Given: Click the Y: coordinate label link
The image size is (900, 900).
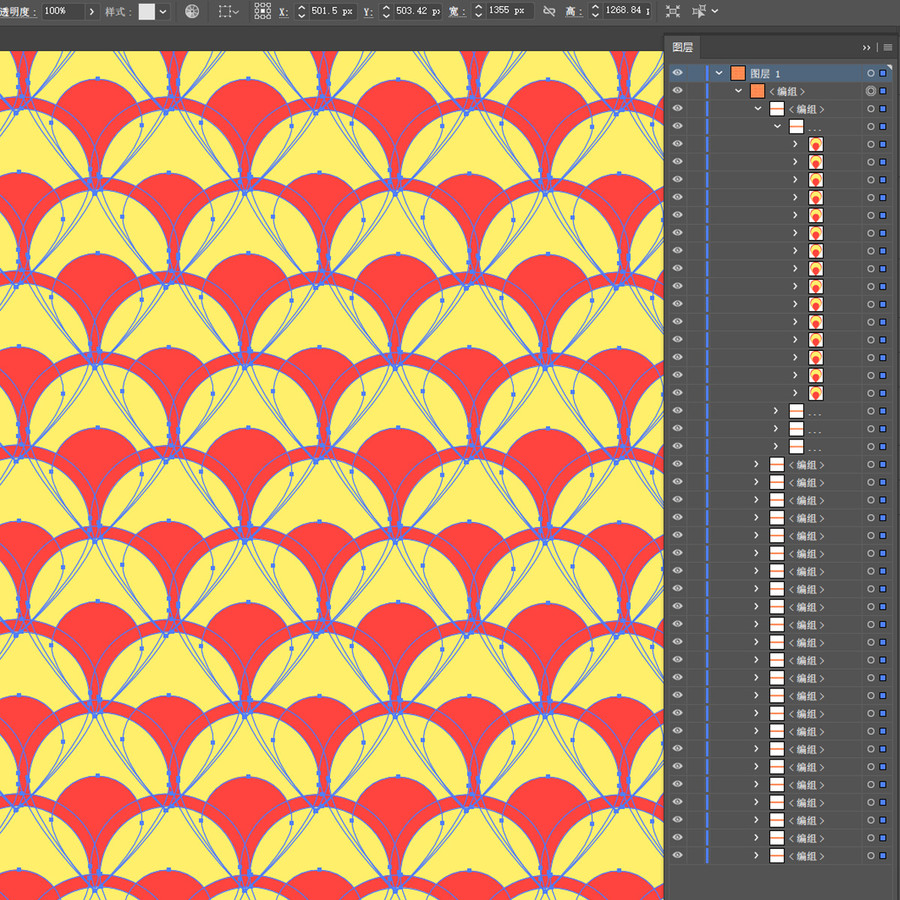Looking at the screenshot, I should [368, 11].
